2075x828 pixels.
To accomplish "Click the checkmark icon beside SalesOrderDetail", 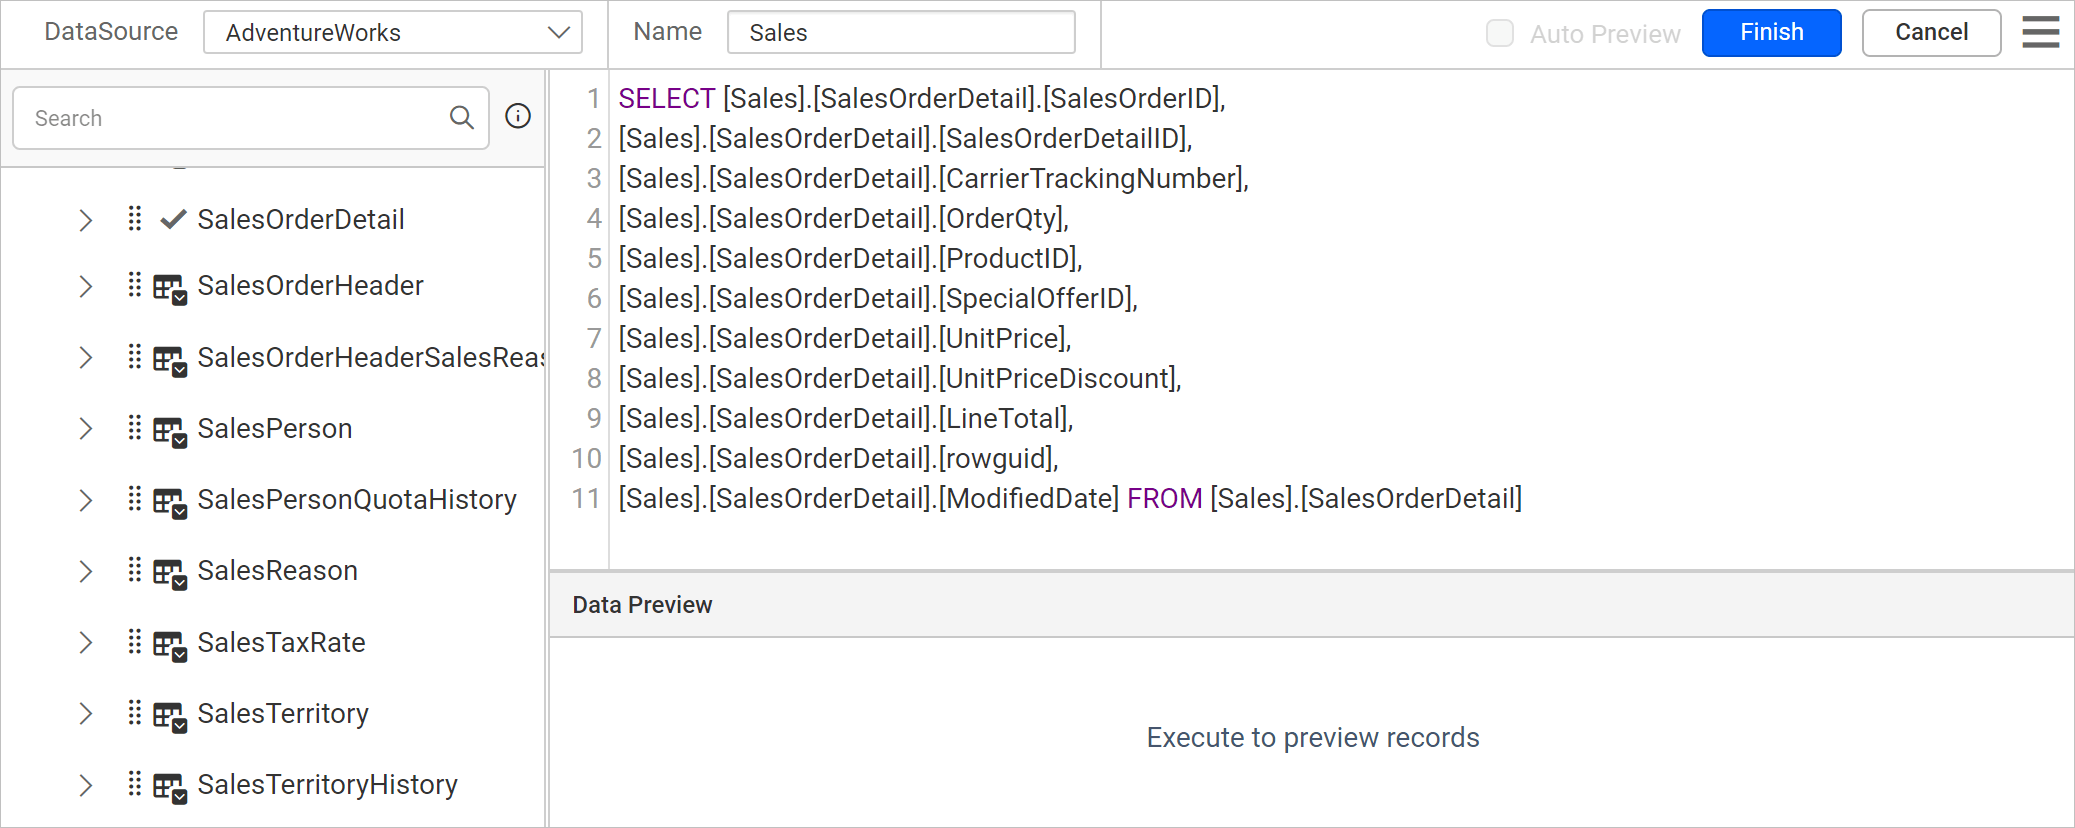I will click(171, 219).
